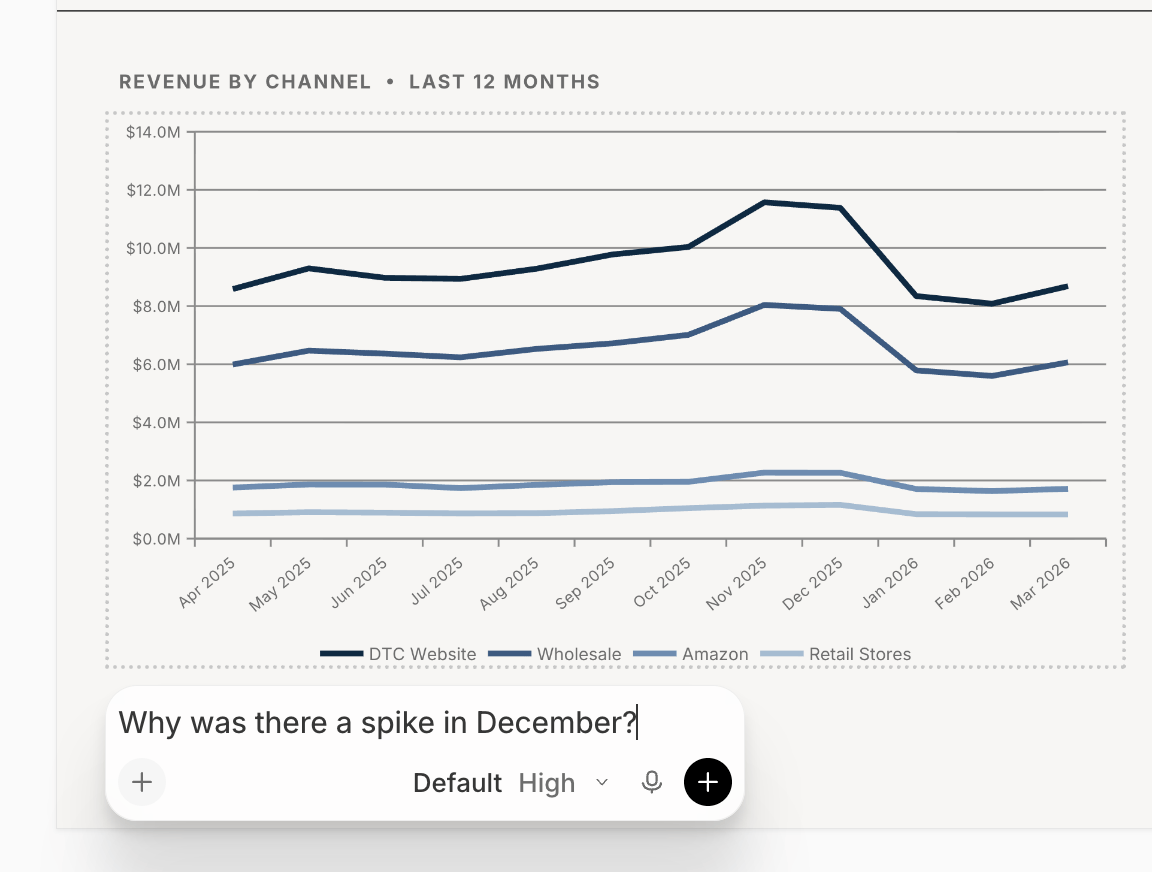The width and height of the screenshot is (1152, 872).
Task: Click the '$10.0M' axis label
Action: [x=153, y=248]
